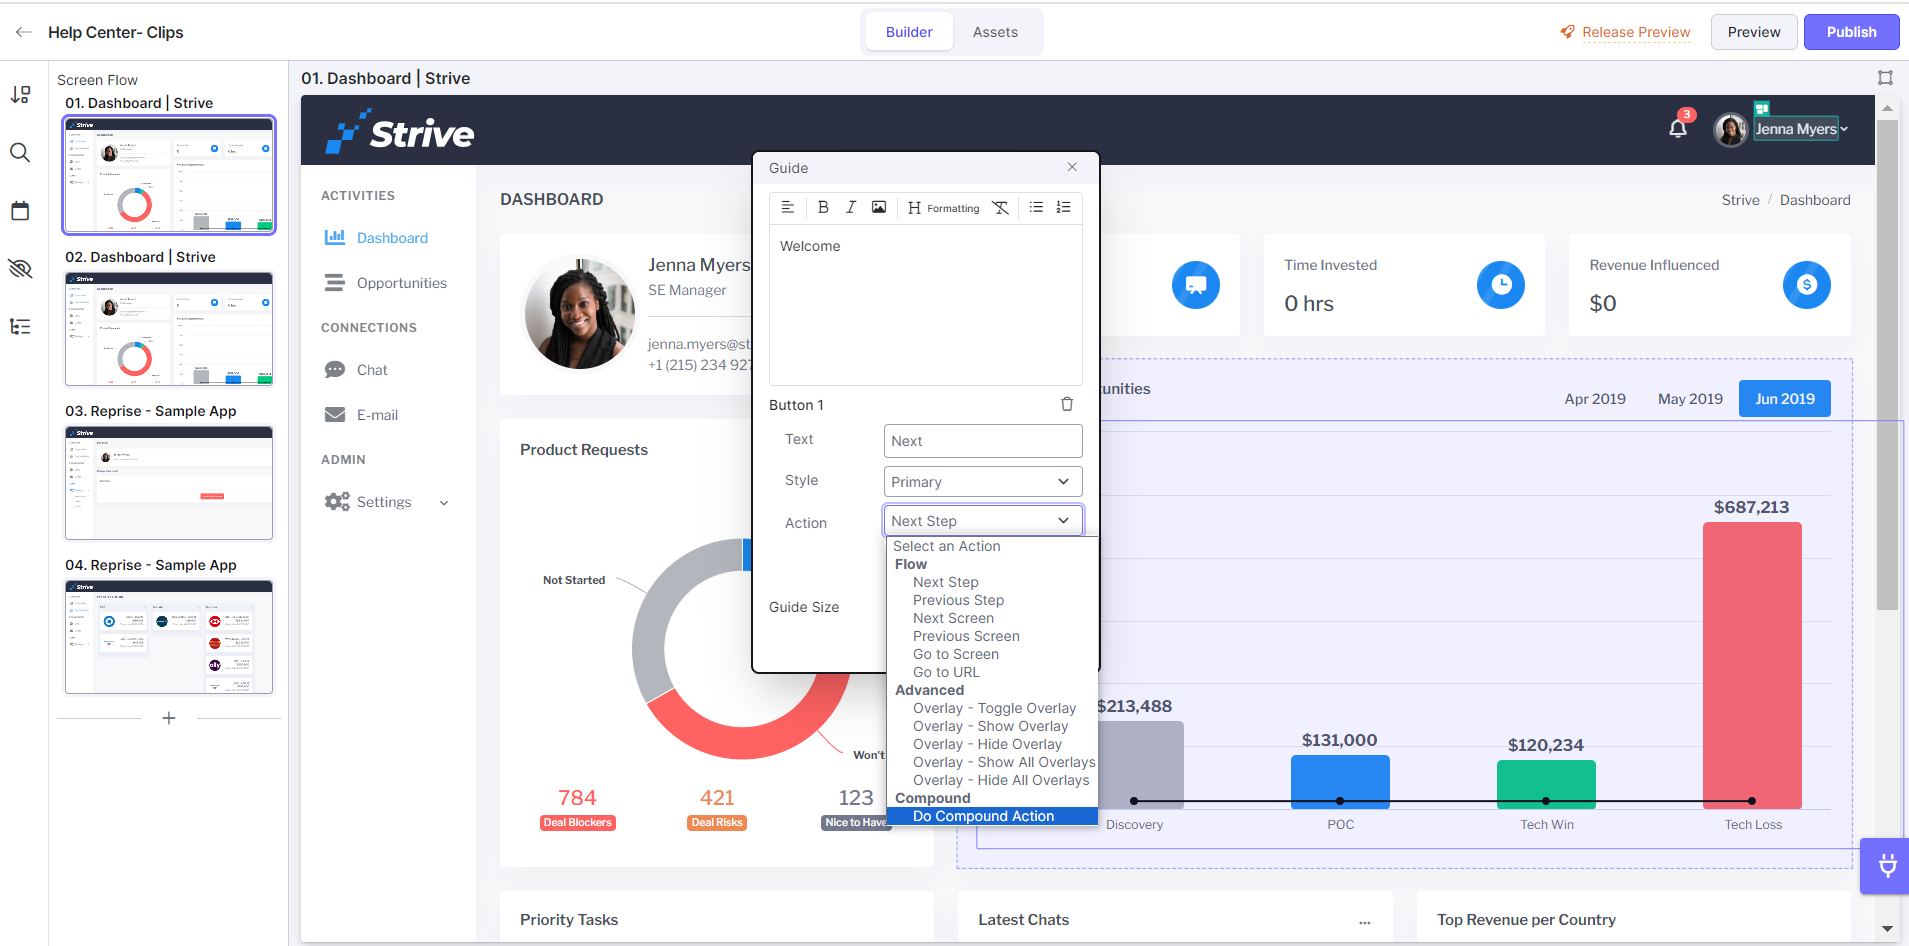Click the Publish button
This screenshot has width=1909, height=946.
(1851, 32)
